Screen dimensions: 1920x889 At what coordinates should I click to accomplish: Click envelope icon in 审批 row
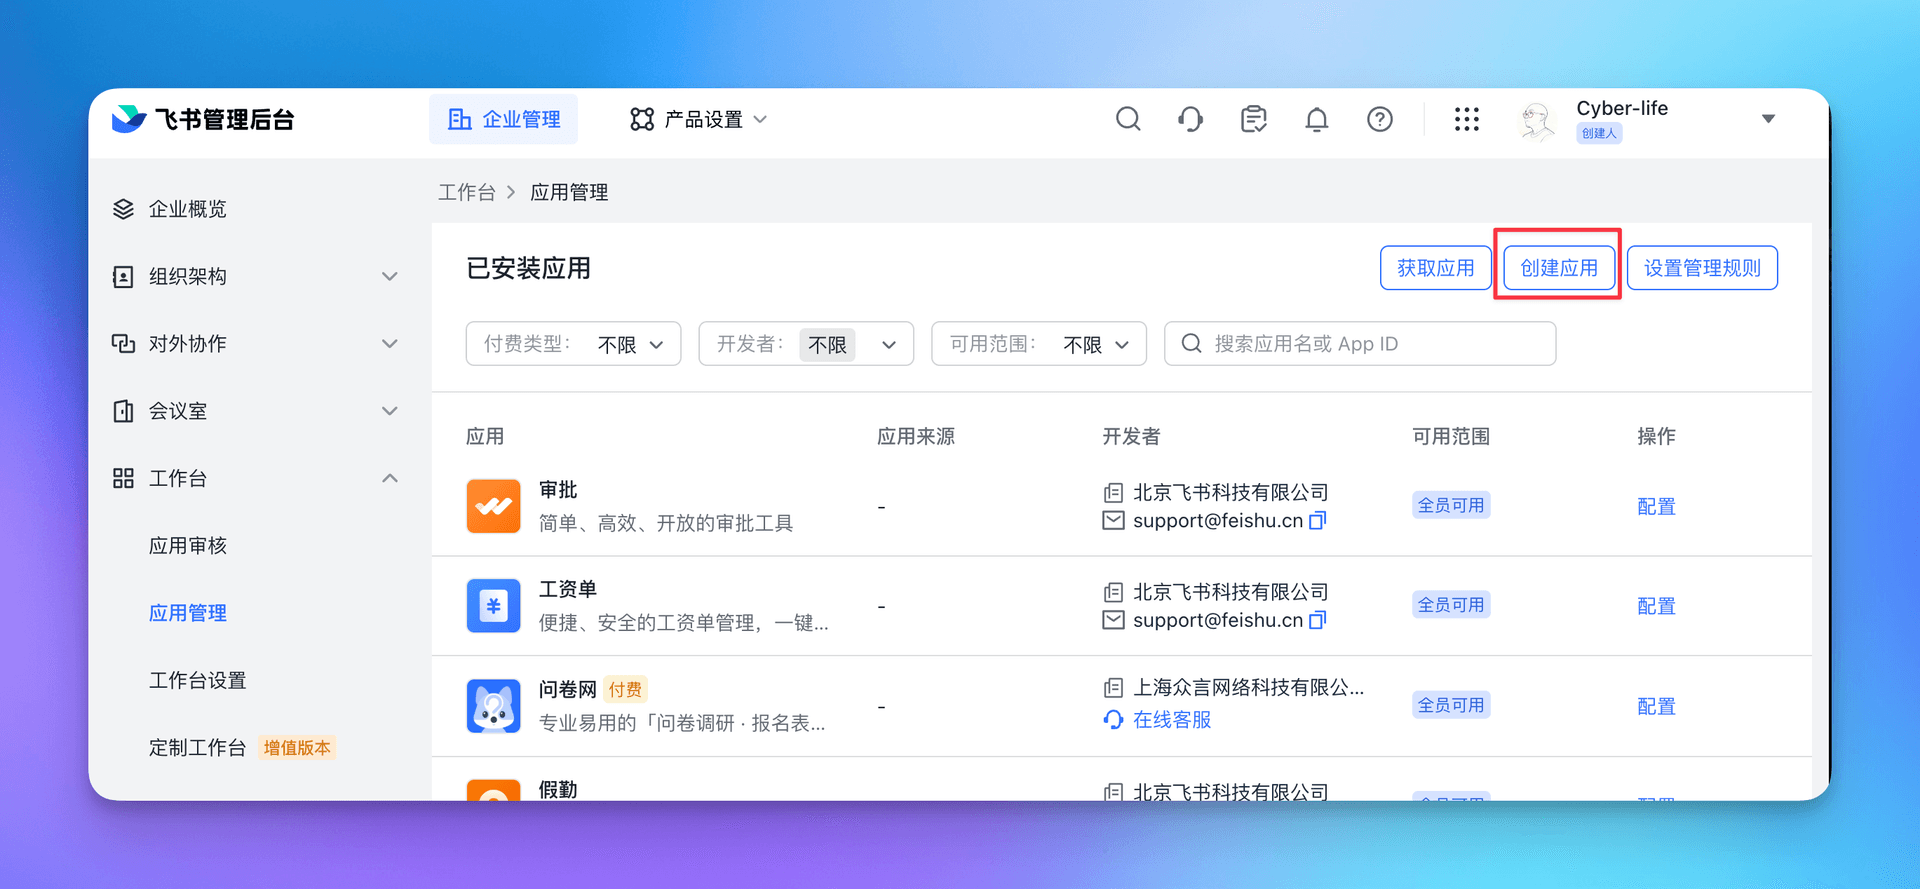click(x=1113, y=520)
